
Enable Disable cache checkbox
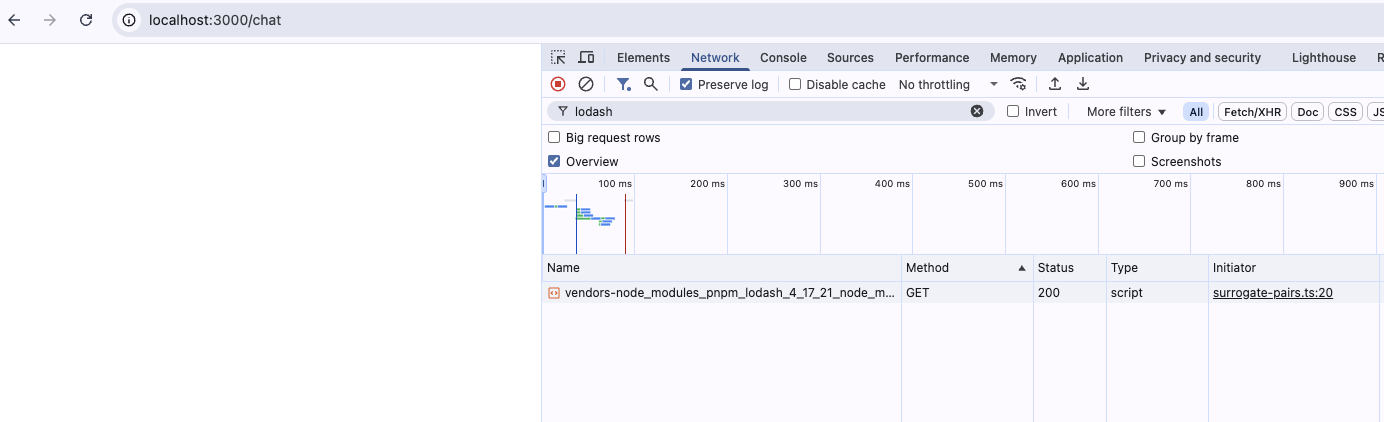[795, 84]
